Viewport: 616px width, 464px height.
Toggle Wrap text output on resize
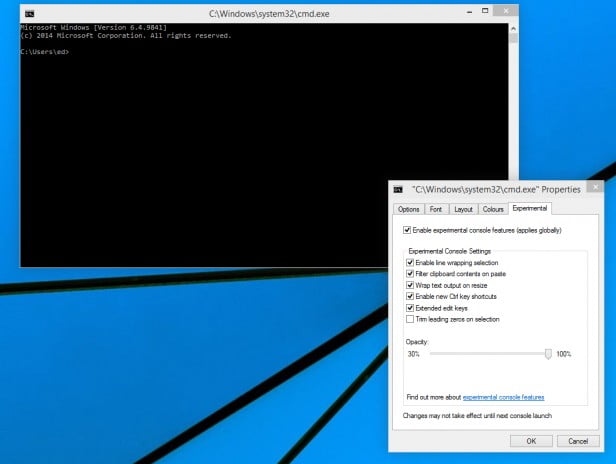click(x=411, y=285)
